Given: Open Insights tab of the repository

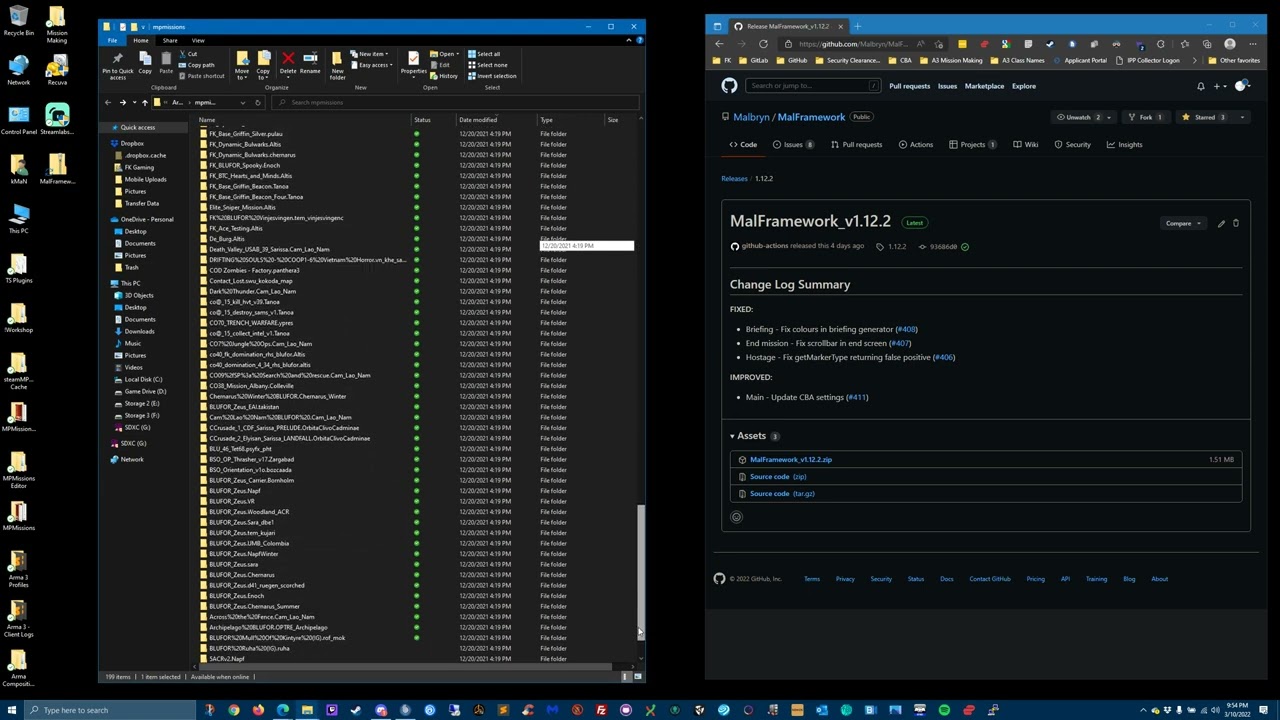Looking at the screenshot, I should click(x=1124, y=145).
